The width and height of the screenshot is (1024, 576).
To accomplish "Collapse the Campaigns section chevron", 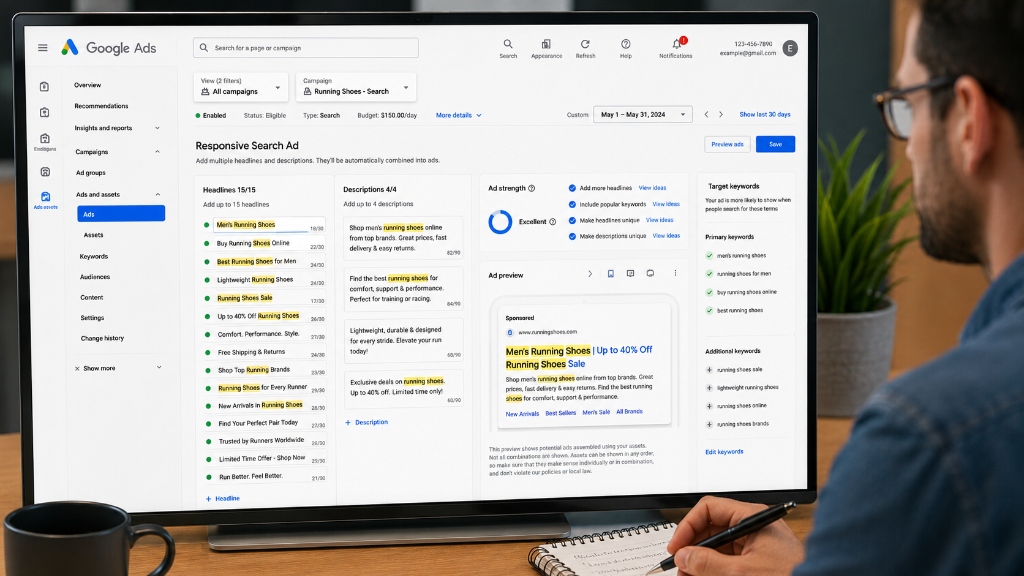I will tap(157, 152).
